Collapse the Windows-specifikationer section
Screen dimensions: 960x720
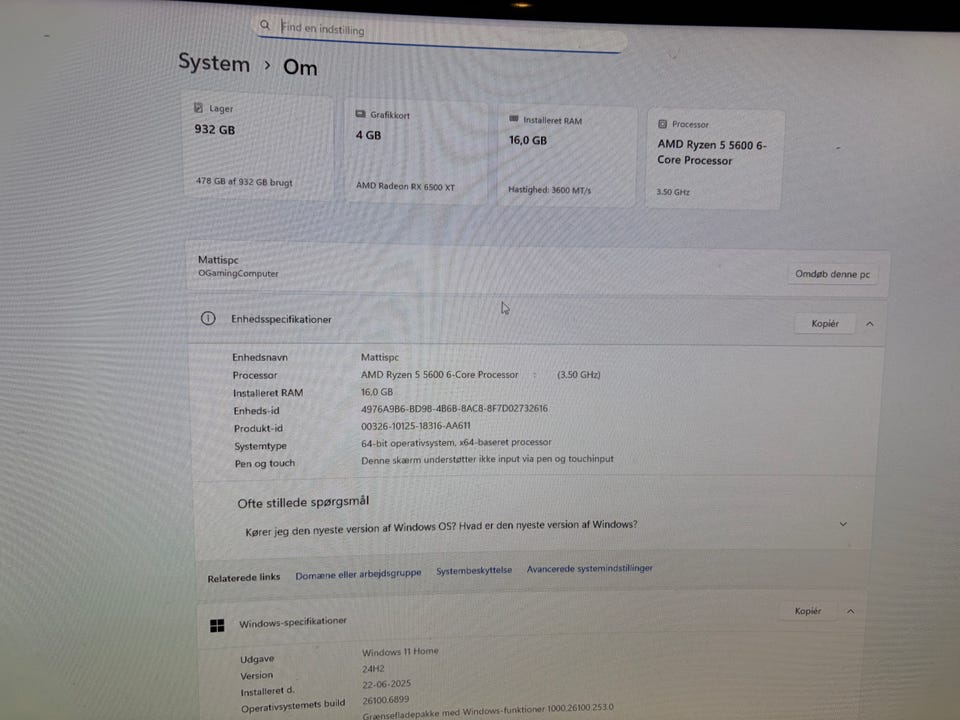point(850,611)
